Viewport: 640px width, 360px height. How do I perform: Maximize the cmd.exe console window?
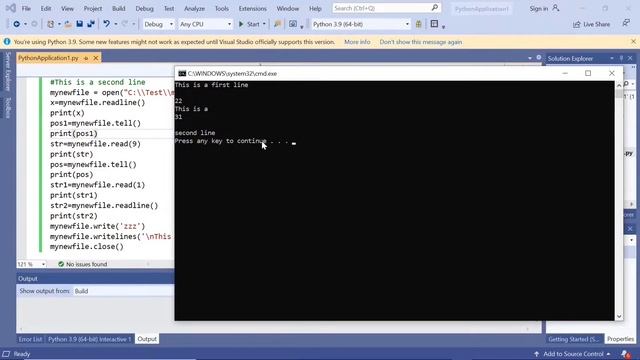tap(588, 73)
